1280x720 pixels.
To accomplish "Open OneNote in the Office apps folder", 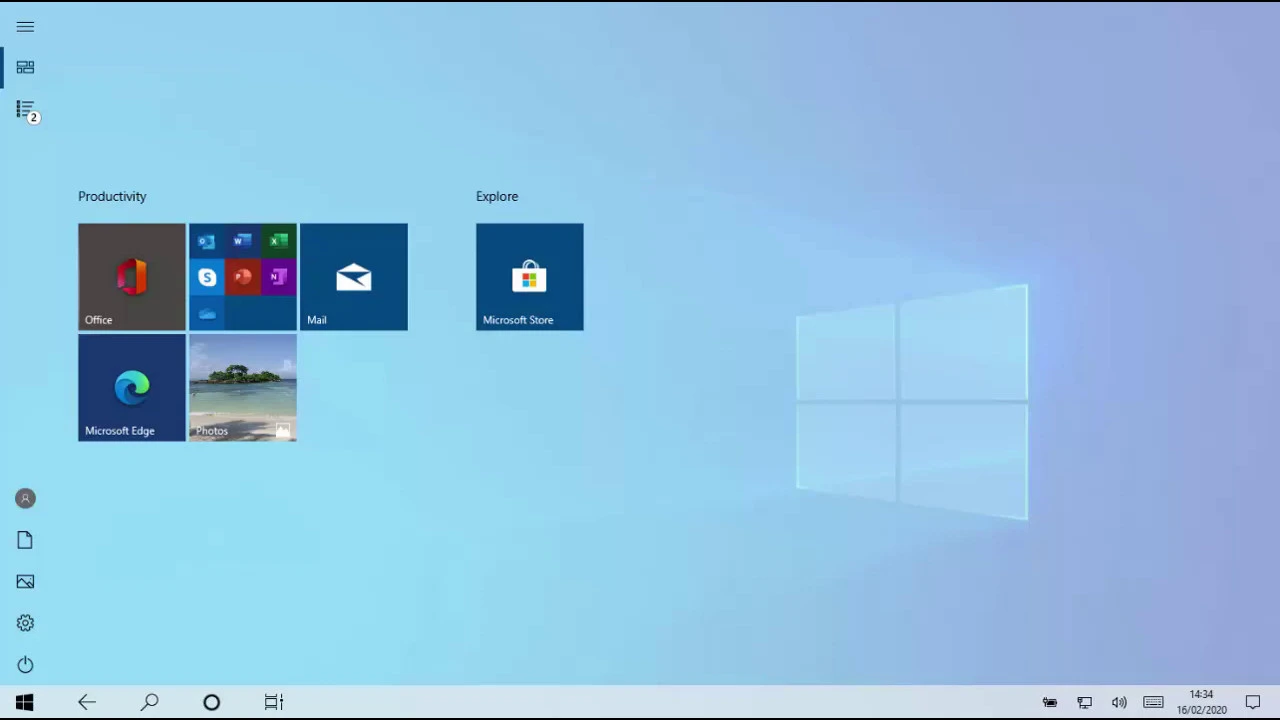I will click(x=278, y=277).
